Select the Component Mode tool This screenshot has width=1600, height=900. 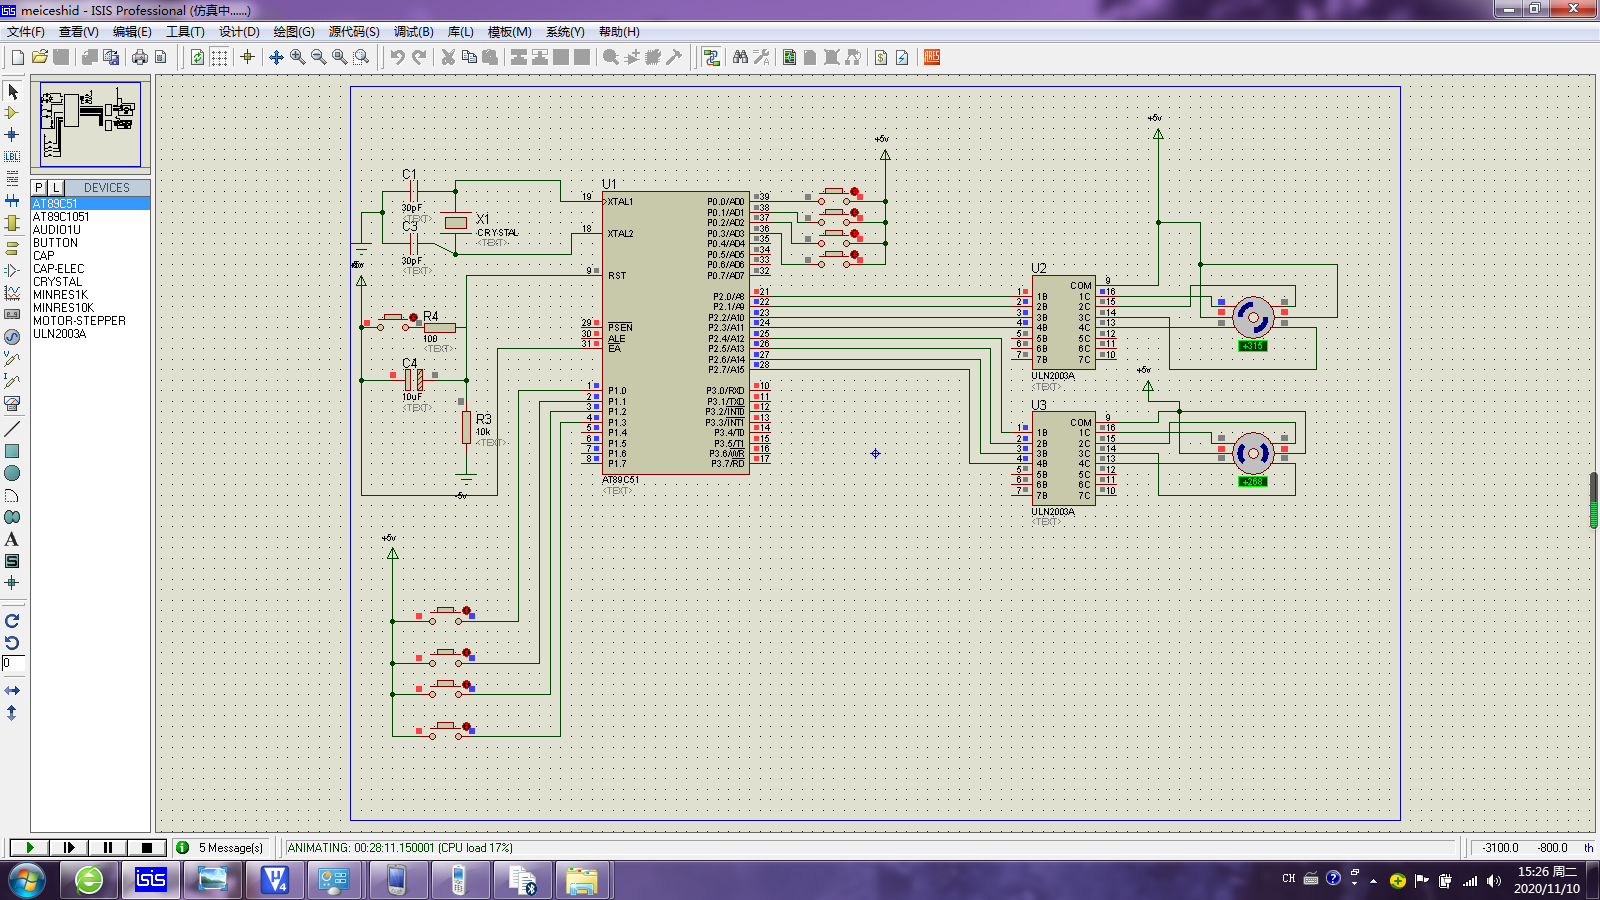(x=12, y=113)
